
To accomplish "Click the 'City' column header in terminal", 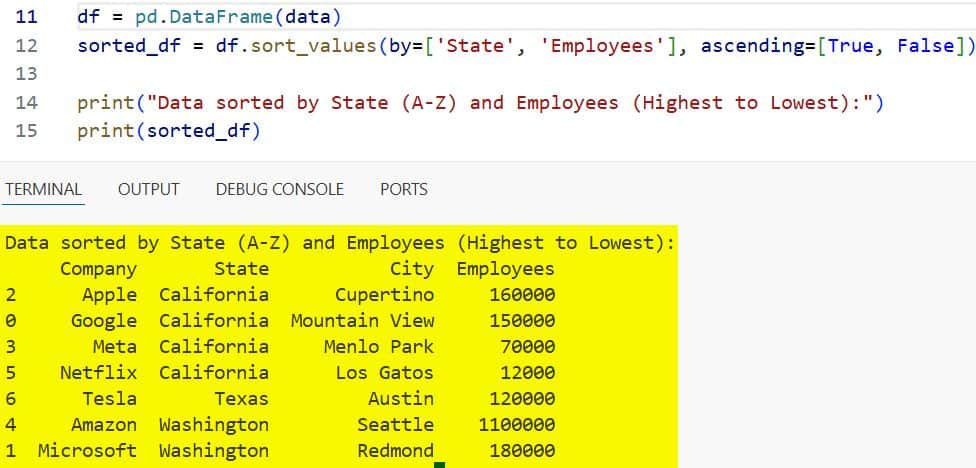I will point(412,269).
